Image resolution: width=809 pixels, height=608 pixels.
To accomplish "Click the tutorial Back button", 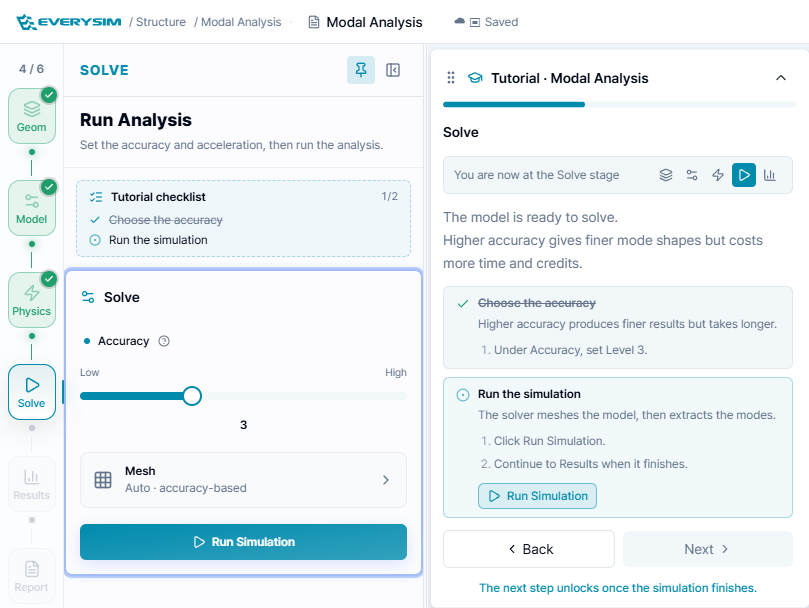I will pos(529,549).
